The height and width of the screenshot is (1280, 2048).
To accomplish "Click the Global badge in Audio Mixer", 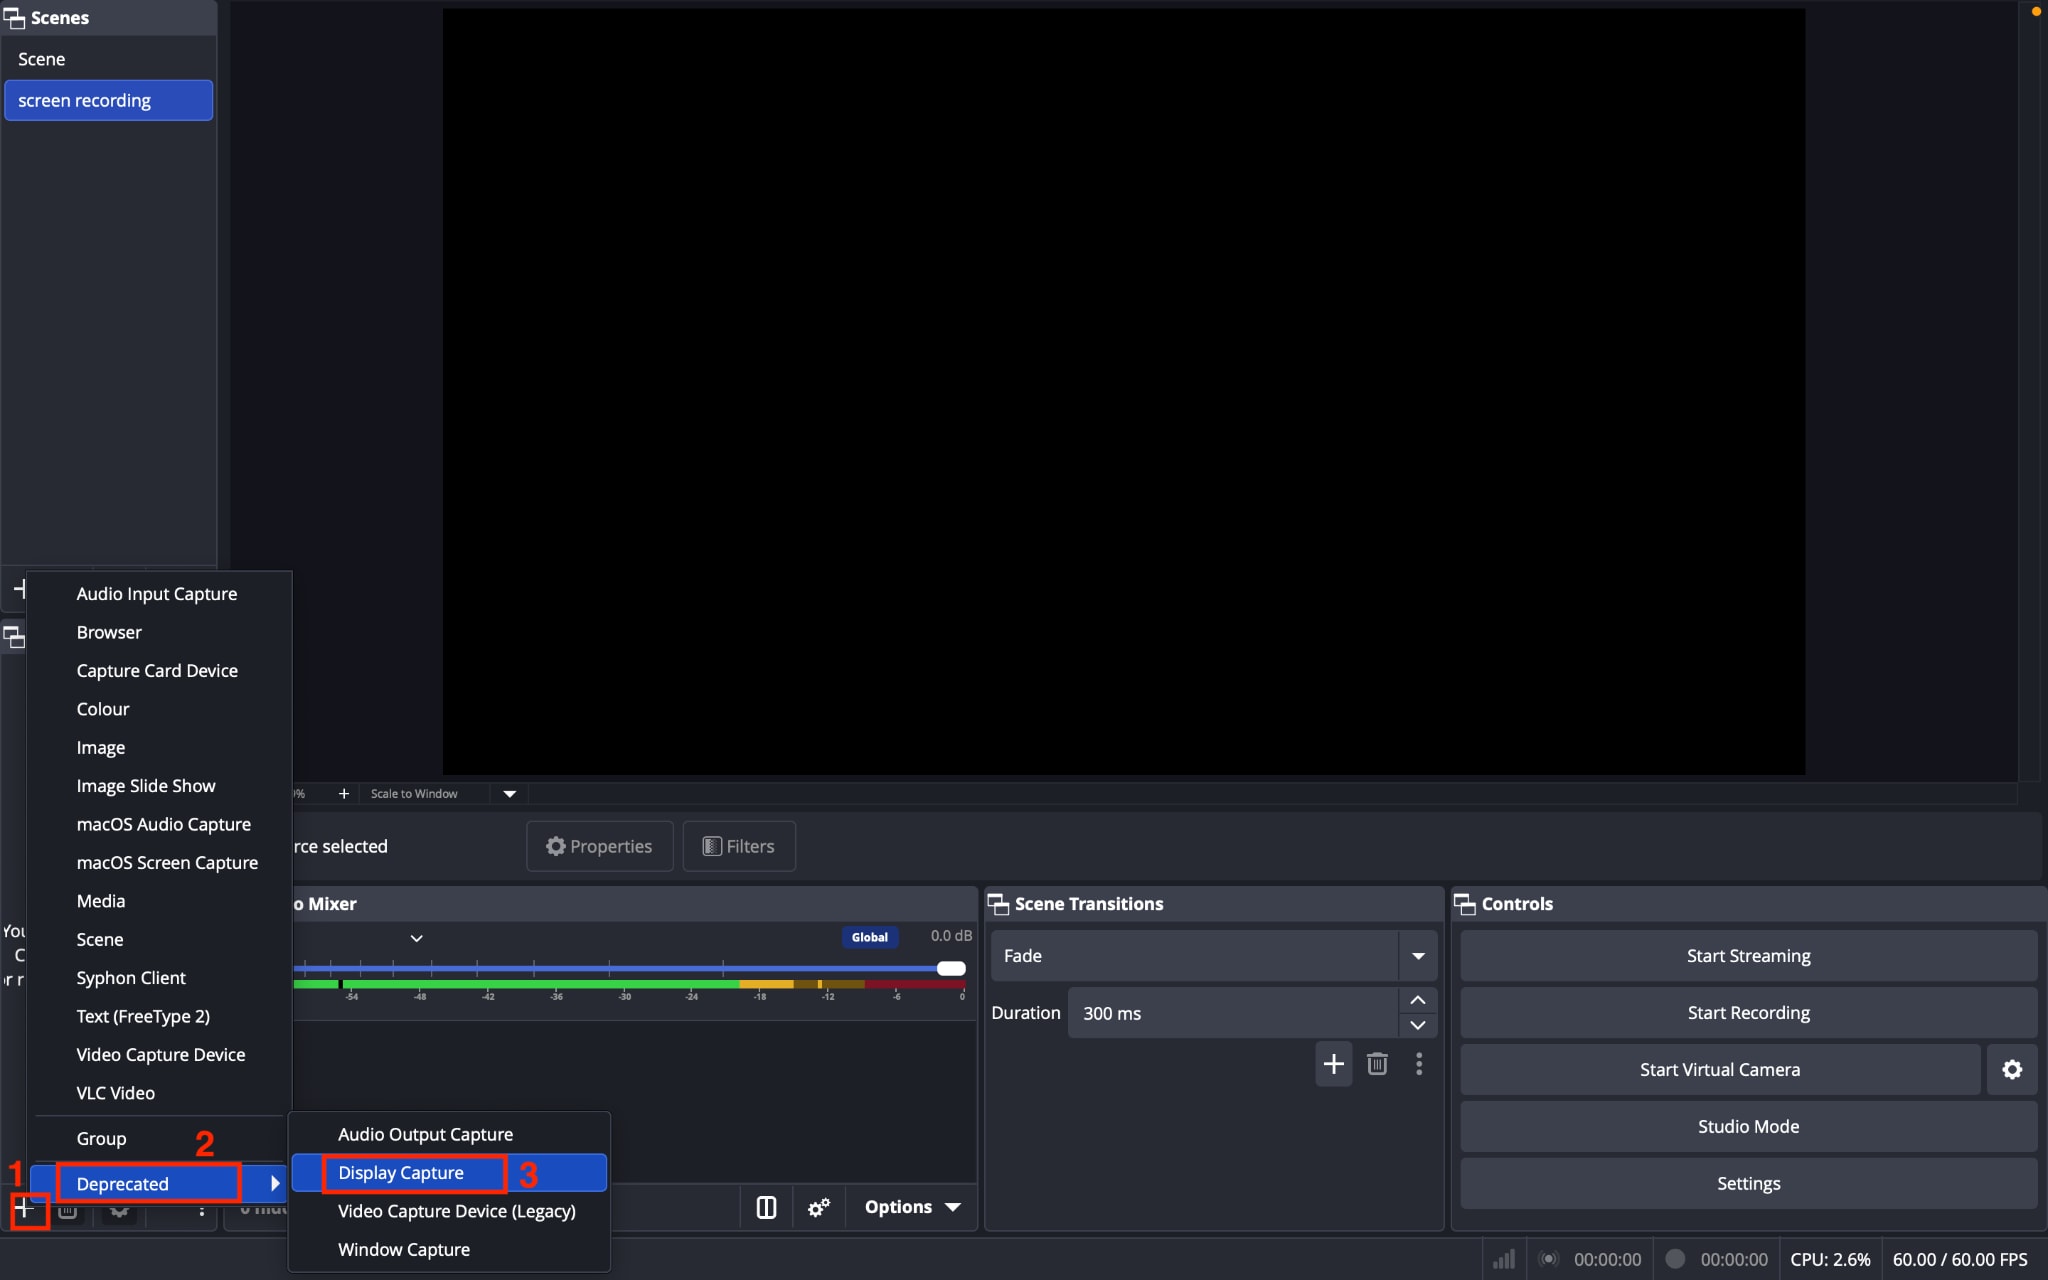I will tap(869, 938).
